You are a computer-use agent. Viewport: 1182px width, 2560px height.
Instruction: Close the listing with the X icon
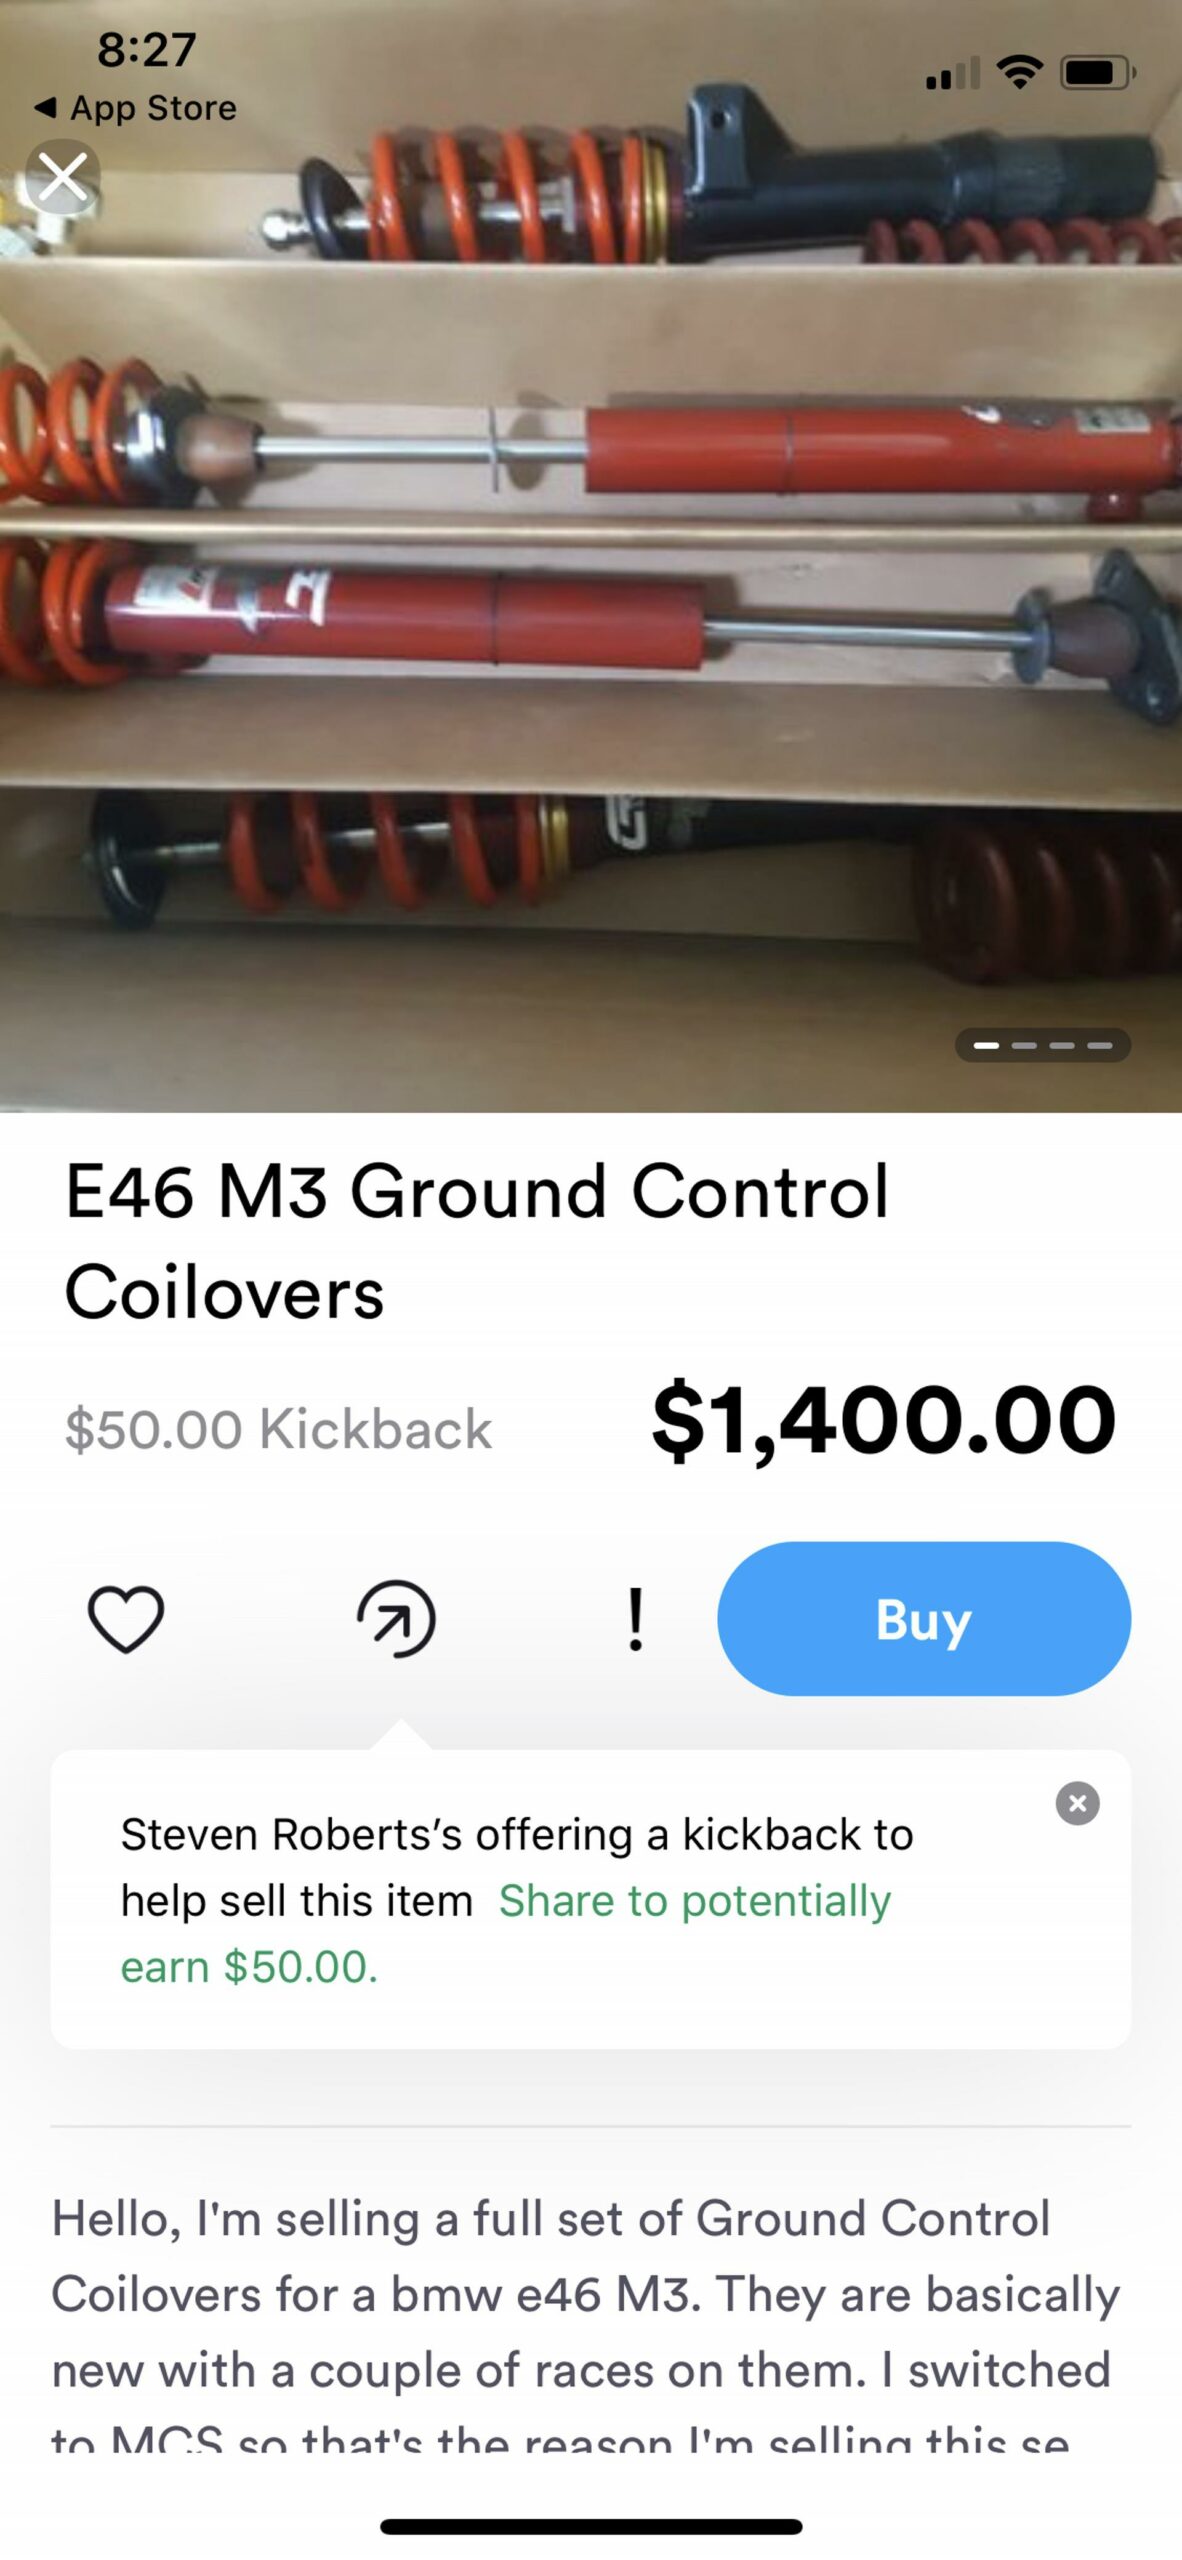[x=63, y=177]
